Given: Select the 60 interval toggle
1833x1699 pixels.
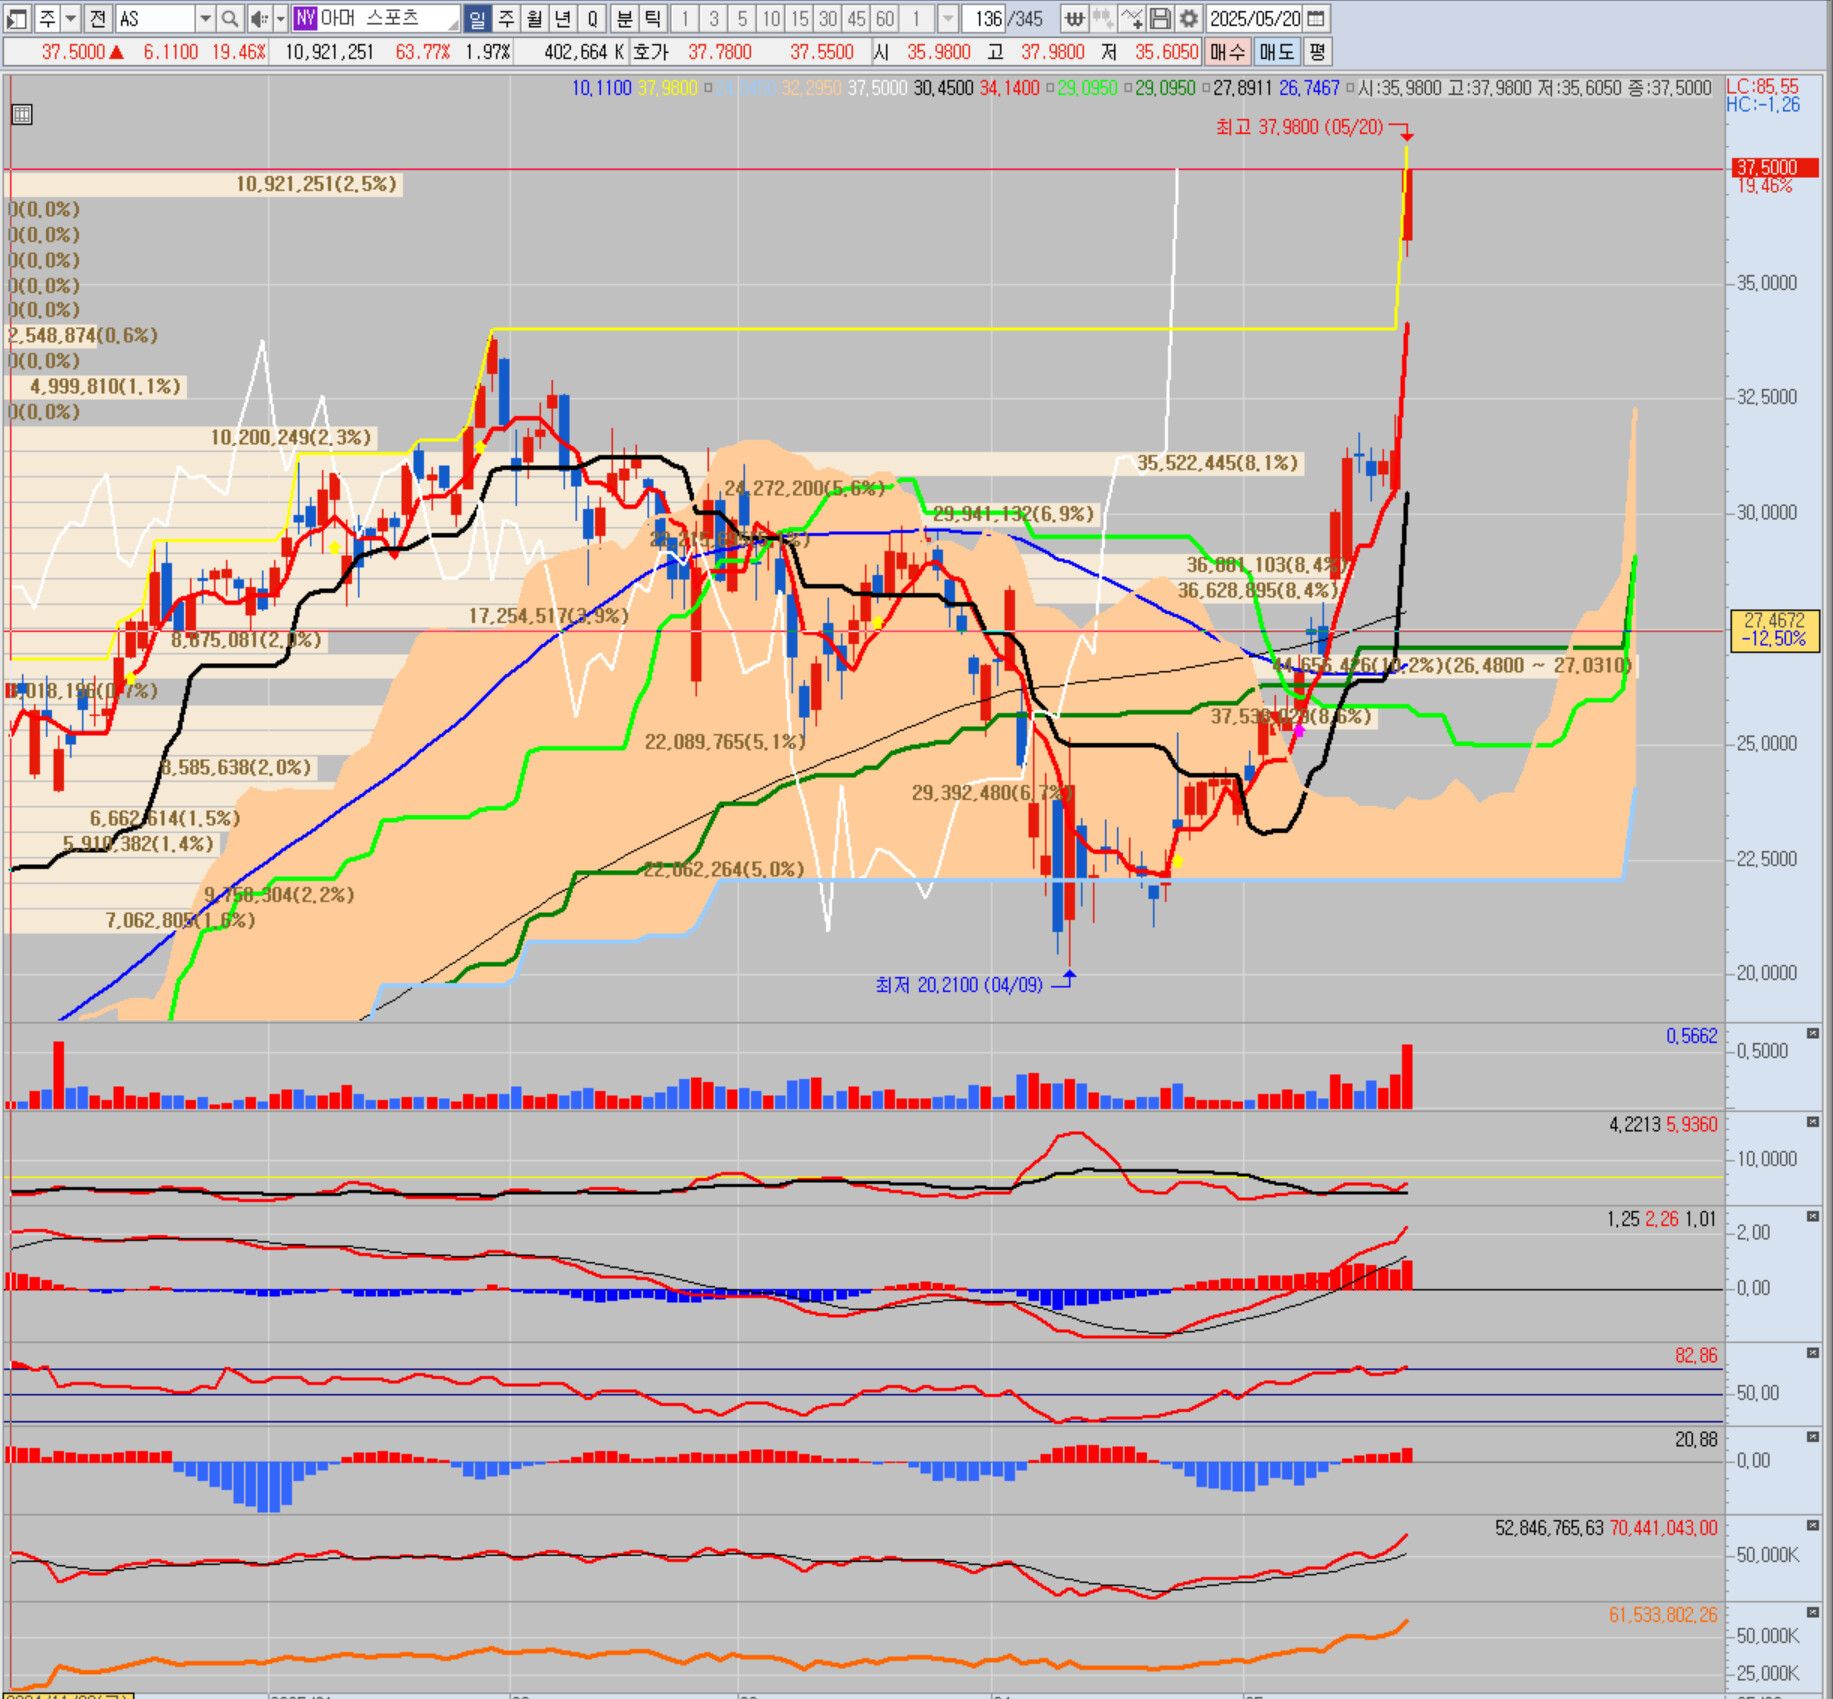Looking at the screenshot, I should pyautogui.click(x=885, y=18).
